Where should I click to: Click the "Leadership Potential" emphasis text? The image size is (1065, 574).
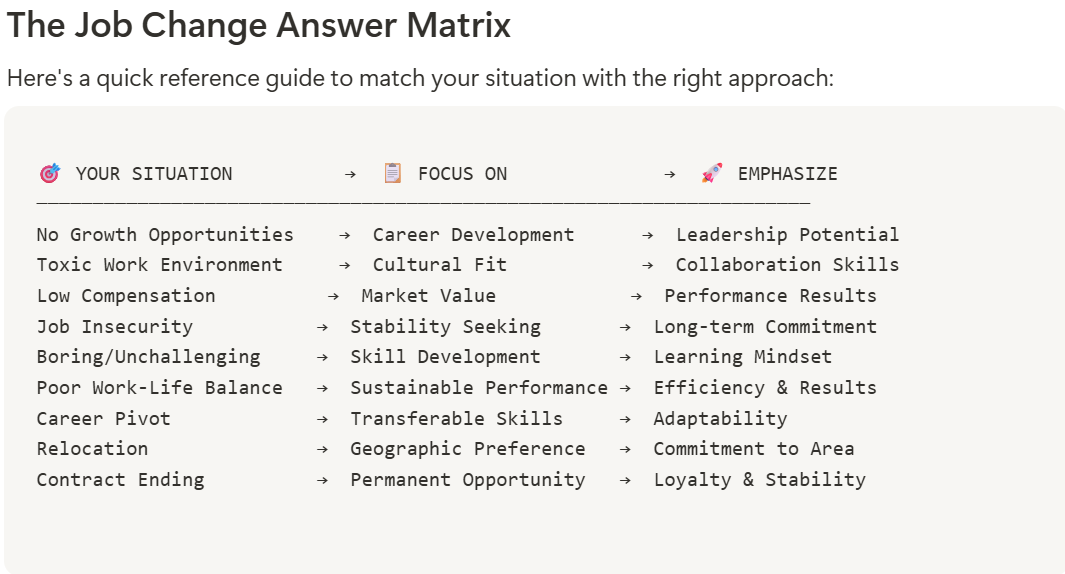pyautogui.click(x=787, y=235)
